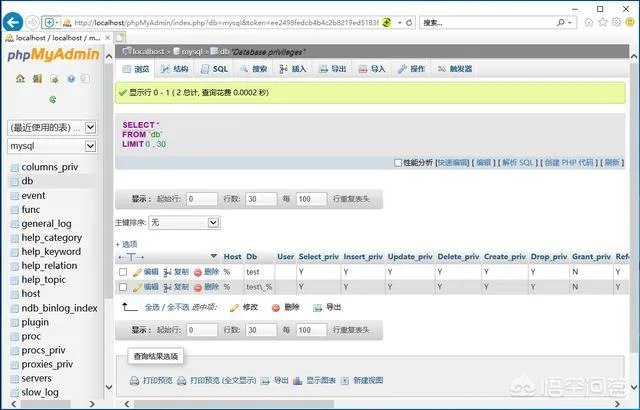This screenshot has width=640, height=410.
Task: Check the row checkbox for test
Action: [x=123, y=272]
